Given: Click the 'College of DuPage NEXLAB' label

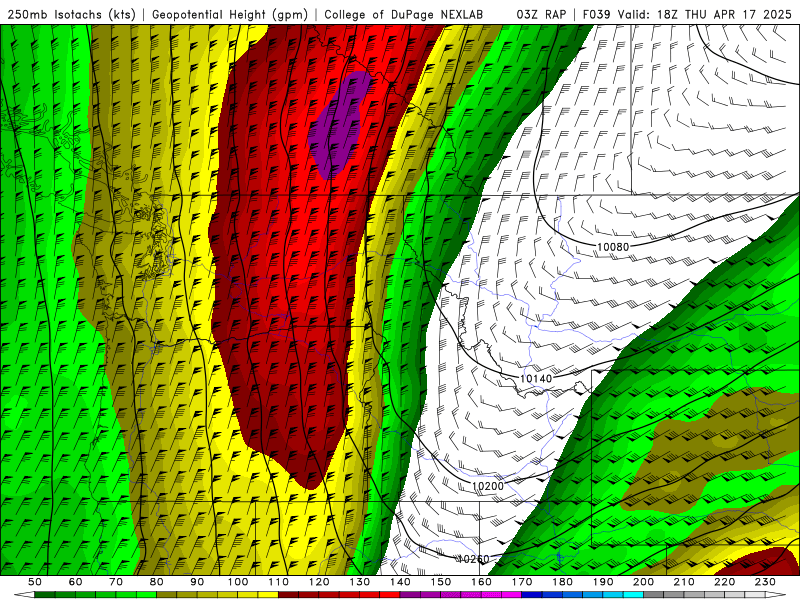Looking at the screenshot, I should pyautogui.click(x=403, y=14).
